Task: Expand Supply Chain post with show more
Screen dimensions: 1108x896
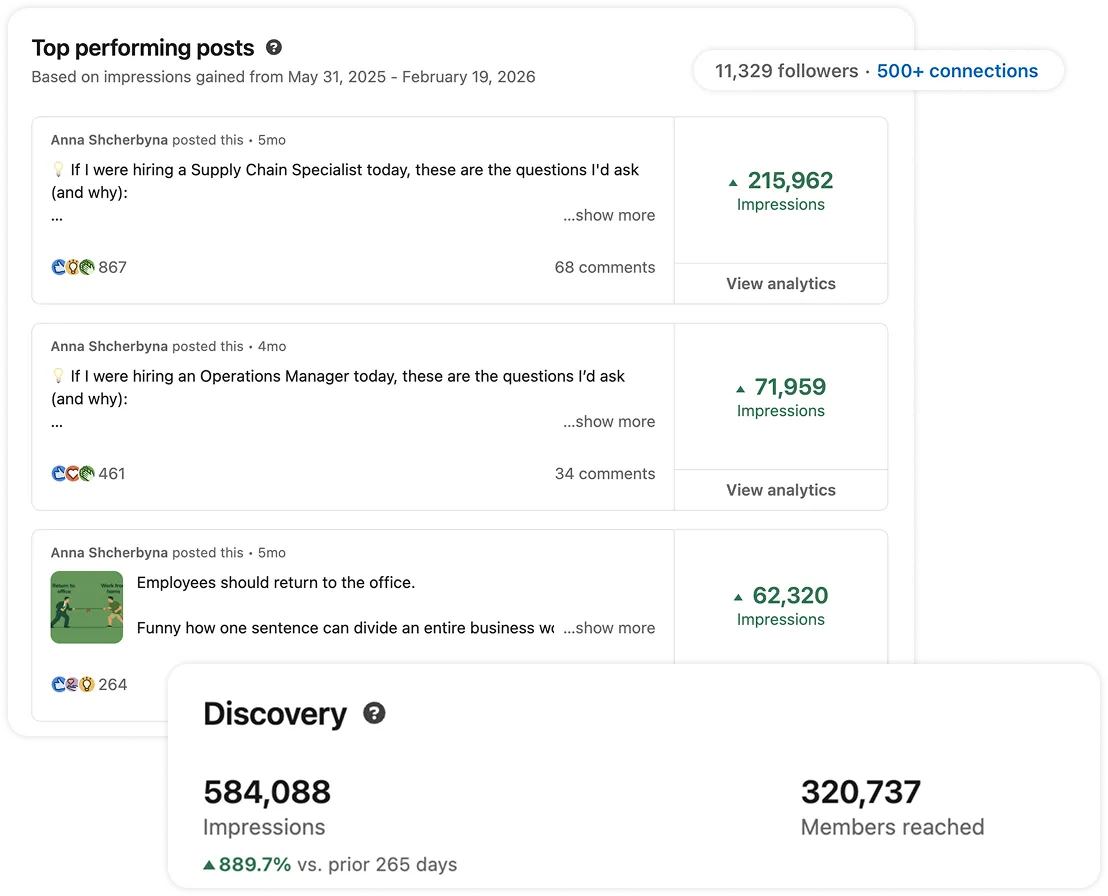Action: (x=609, y=215)
